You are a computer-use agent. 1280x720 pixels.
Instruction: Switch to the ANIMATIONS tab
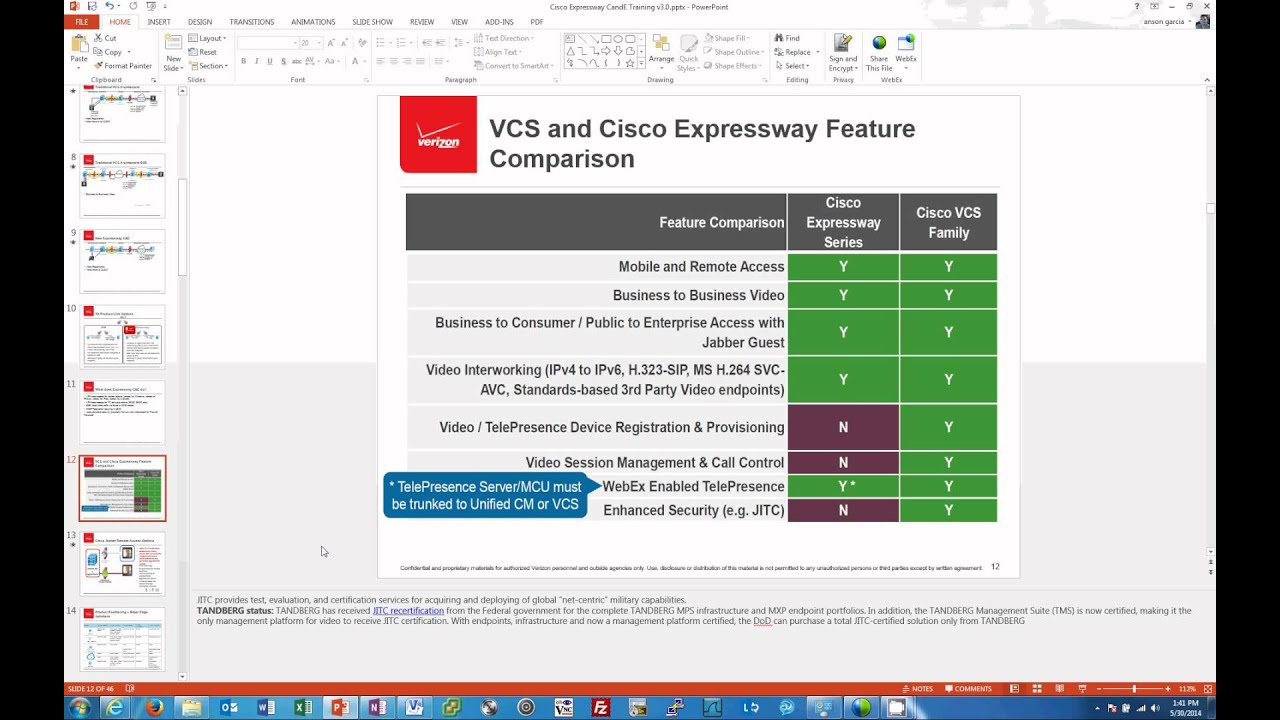[x=313, y=22]
